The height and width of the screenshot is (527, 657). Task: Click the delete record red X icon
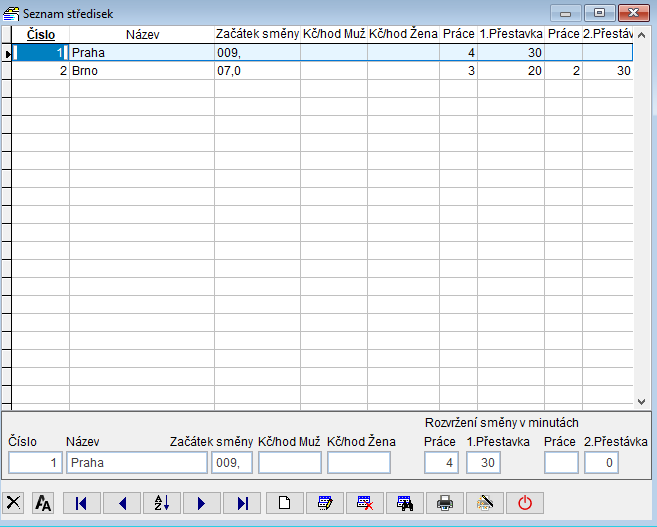coord(365,503)
